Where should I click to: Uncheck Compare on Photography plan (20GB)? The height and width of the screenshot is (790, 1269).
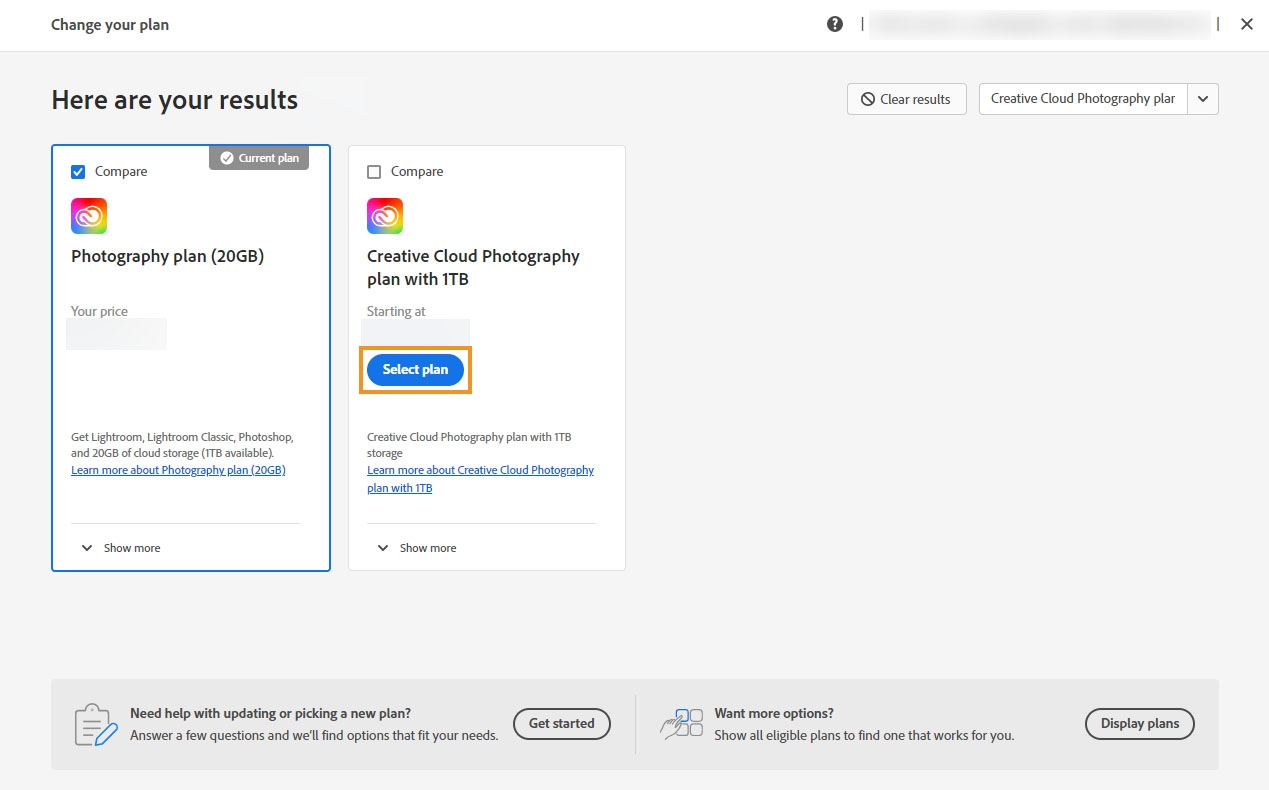(x=78, y=172)
